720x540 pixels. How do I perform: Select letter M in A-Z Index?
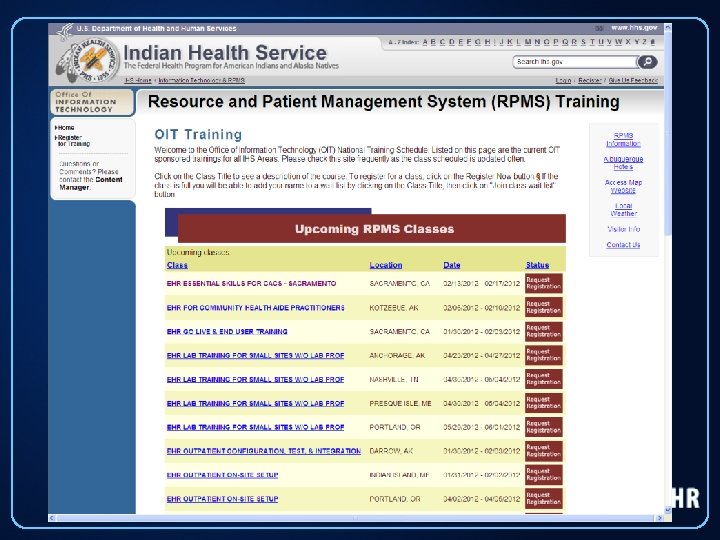click(528, 42)
